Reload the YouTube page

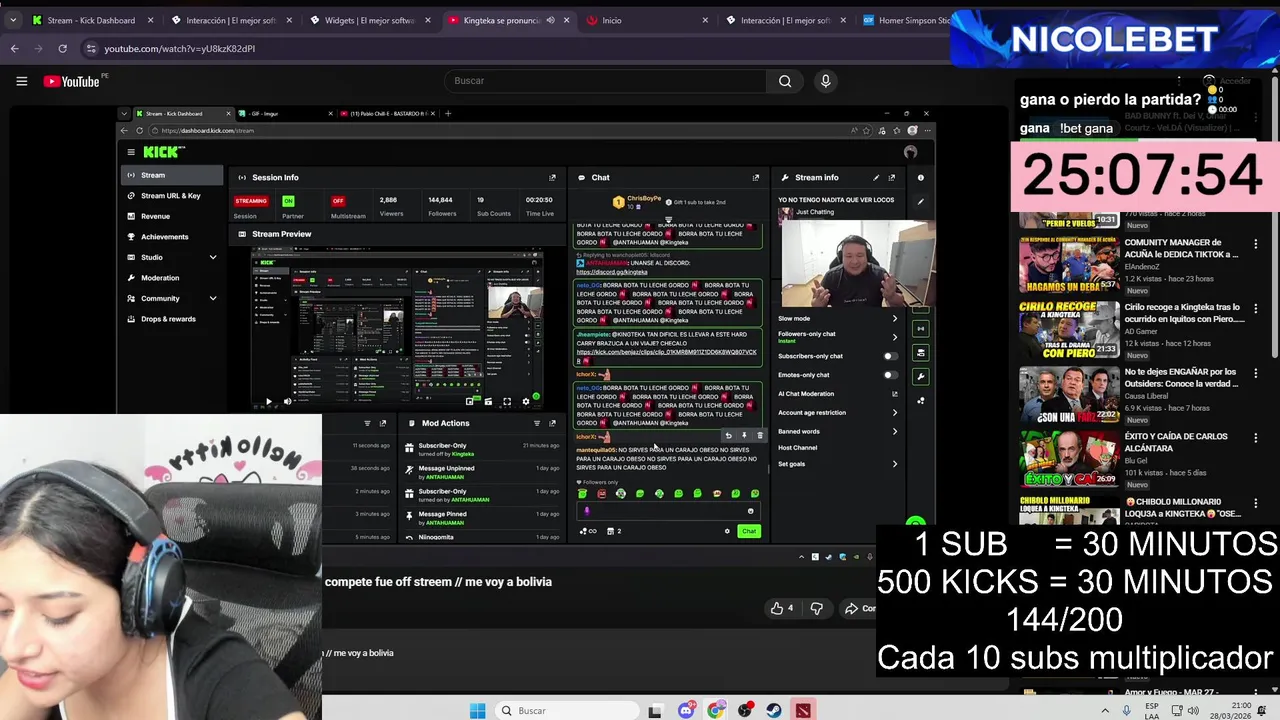[x=62, y=48]
